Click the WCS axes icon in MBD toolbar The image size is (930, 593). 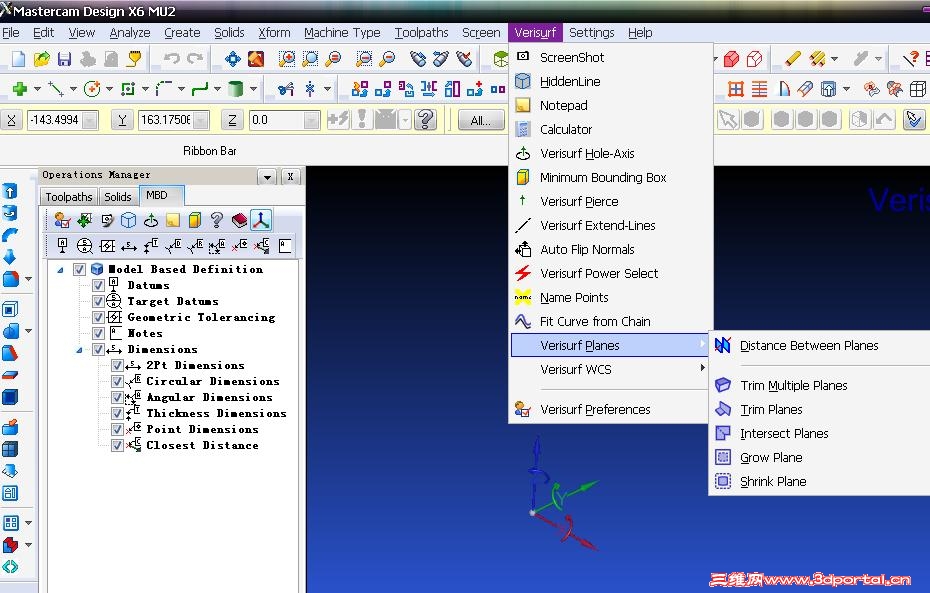pos(261,221)
